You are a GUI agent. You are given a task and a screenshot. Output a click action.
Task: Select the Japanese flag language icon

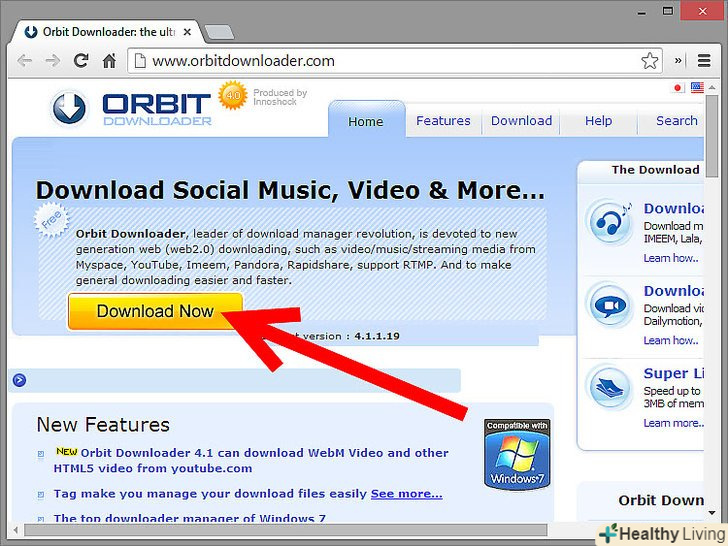click(x=678, y=87)
